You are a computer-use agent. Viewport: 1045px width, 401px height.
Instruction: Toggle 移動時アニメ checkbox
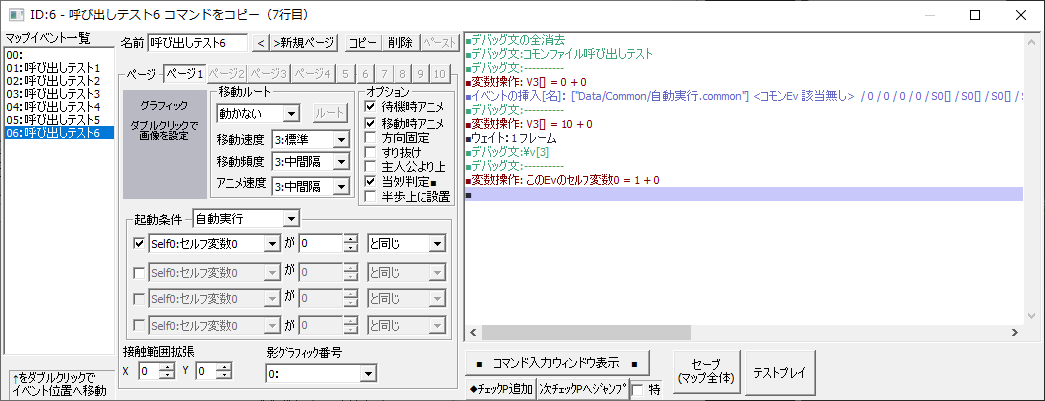pos(370,123)
